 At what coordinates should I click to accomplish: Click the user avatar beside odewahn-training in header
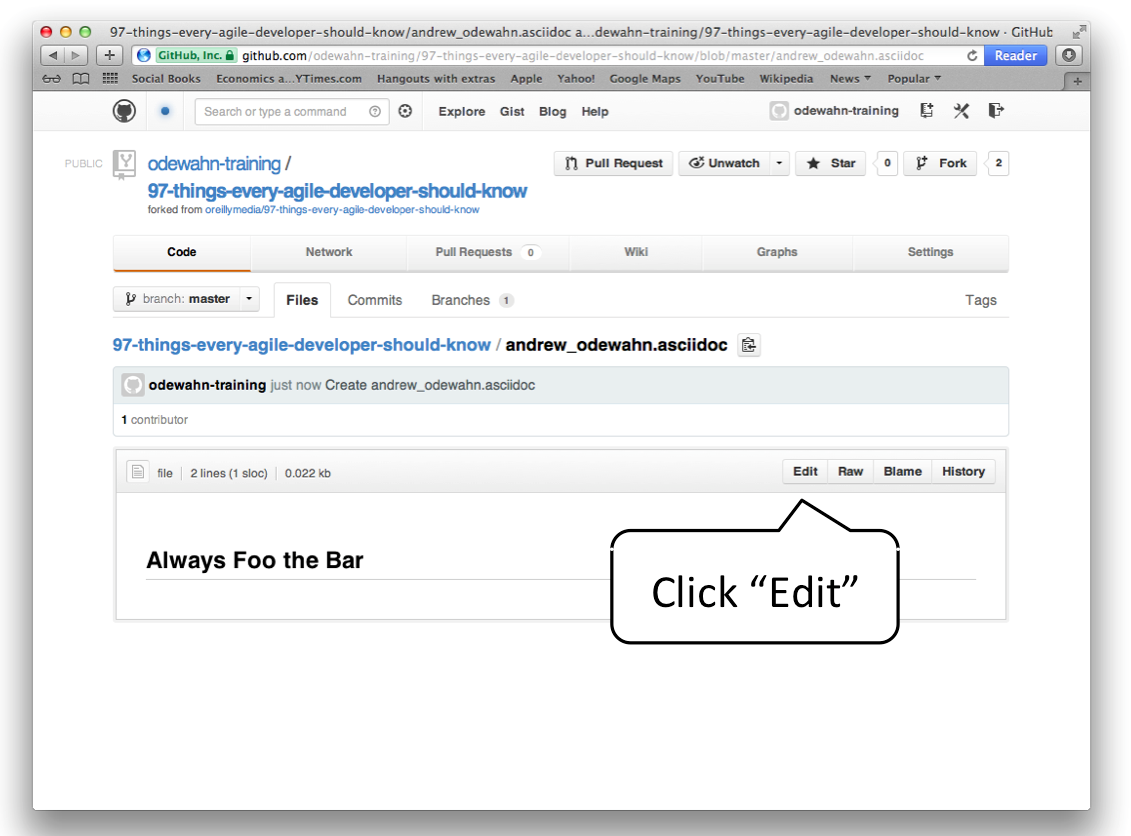point(779,111)
